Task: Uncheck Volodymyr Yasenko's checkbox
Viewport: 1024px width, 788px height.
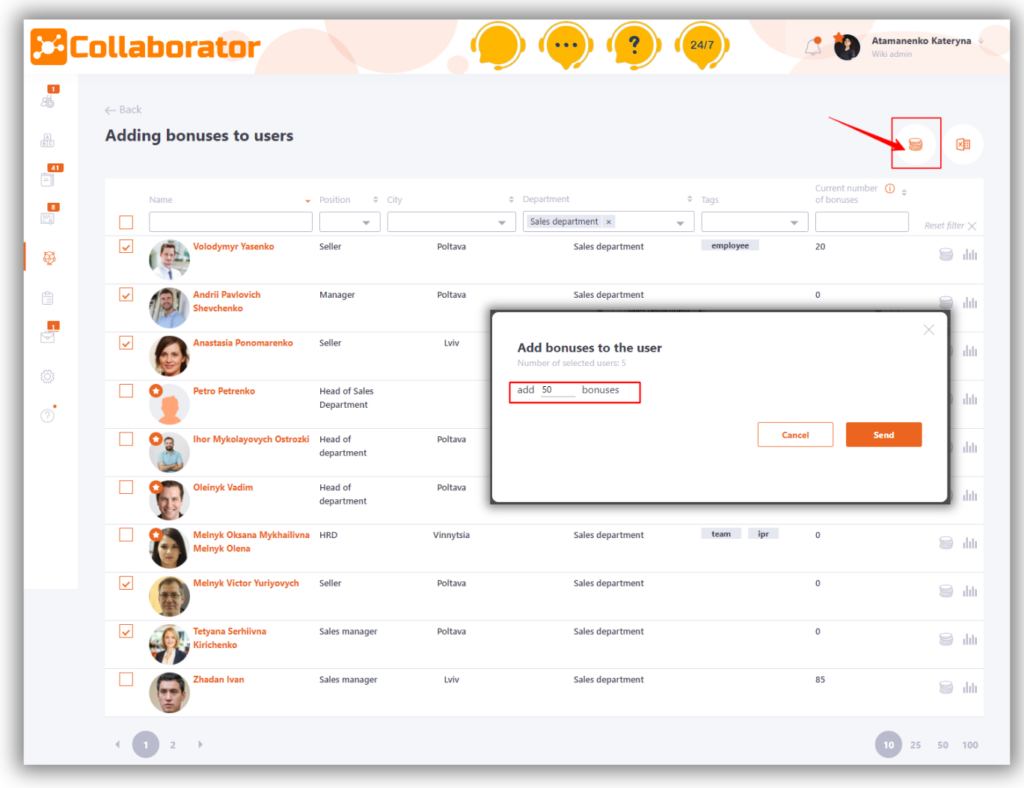Action: [126, 246]
